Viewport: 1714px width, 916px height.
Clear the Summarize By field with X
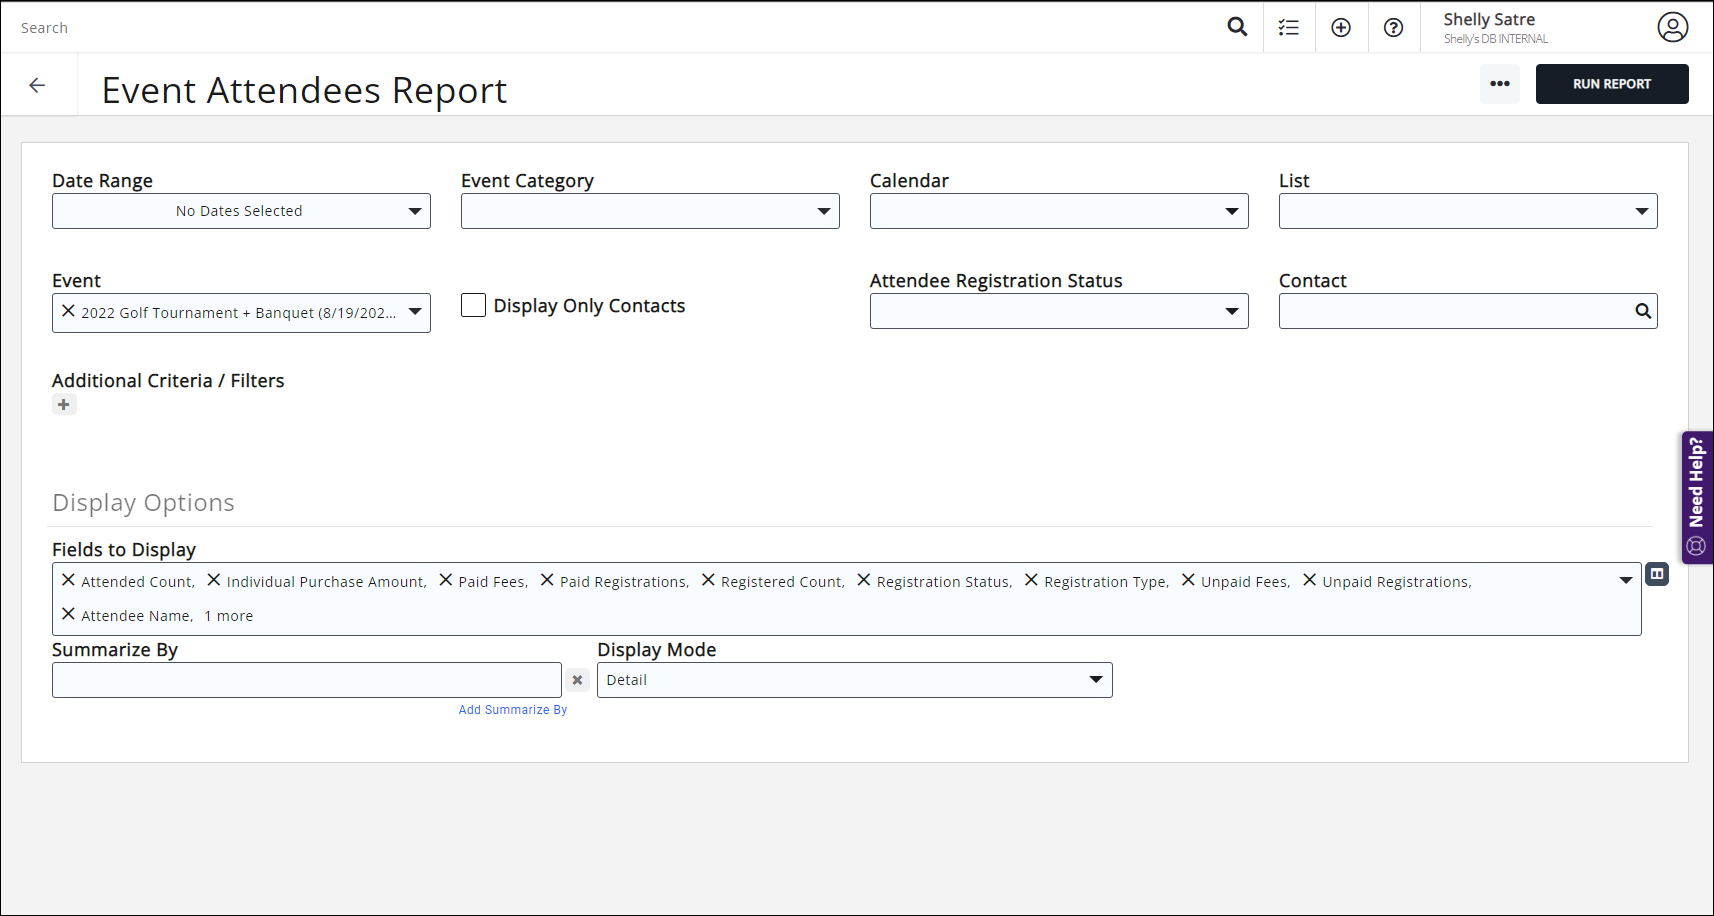tap(577, 680)
